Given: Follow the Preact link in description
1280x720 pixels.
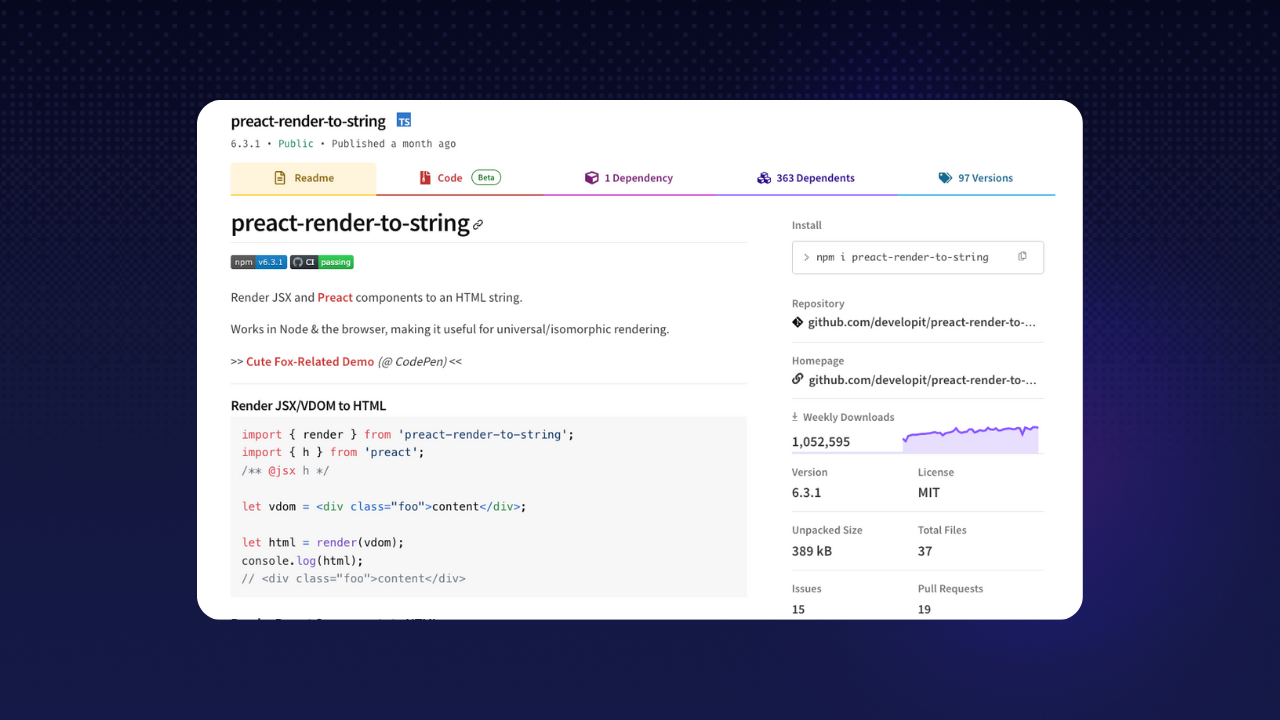Looking at the screenshot, I should 335,297.
